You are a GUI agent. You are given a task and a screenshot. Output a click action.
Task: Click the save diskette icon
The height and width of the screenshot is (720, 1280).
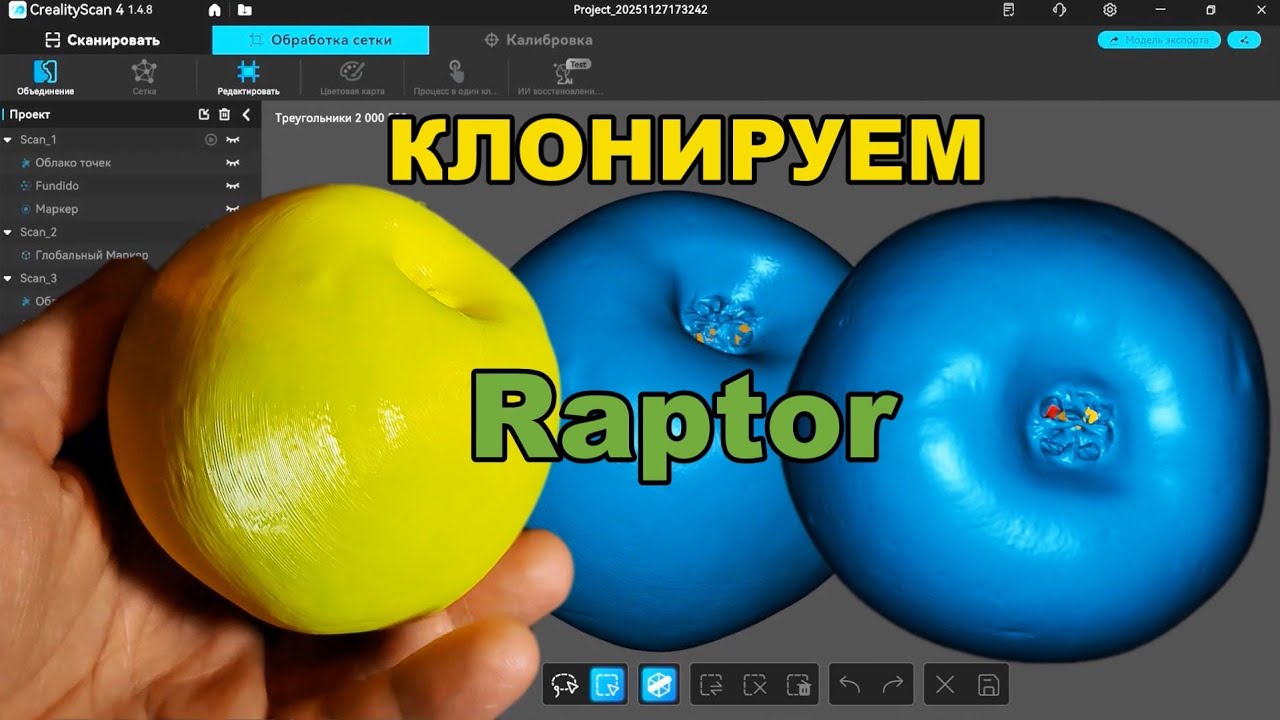tap(988, 685)
